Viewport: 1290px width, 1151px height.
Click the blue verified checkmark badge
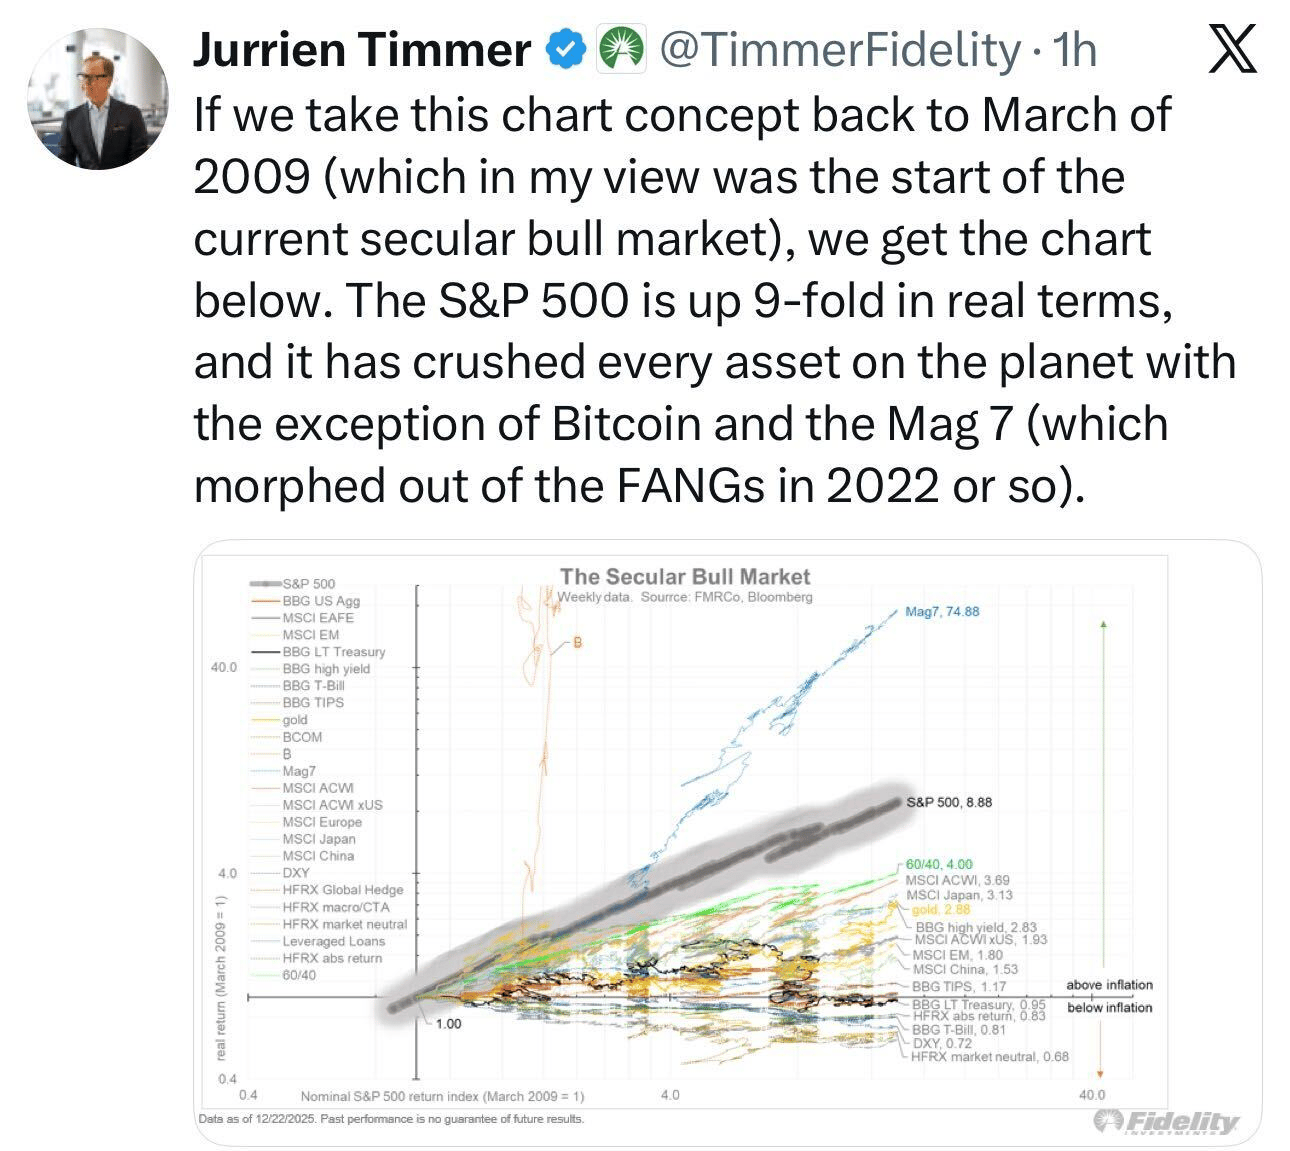click(x=566, y=50)
